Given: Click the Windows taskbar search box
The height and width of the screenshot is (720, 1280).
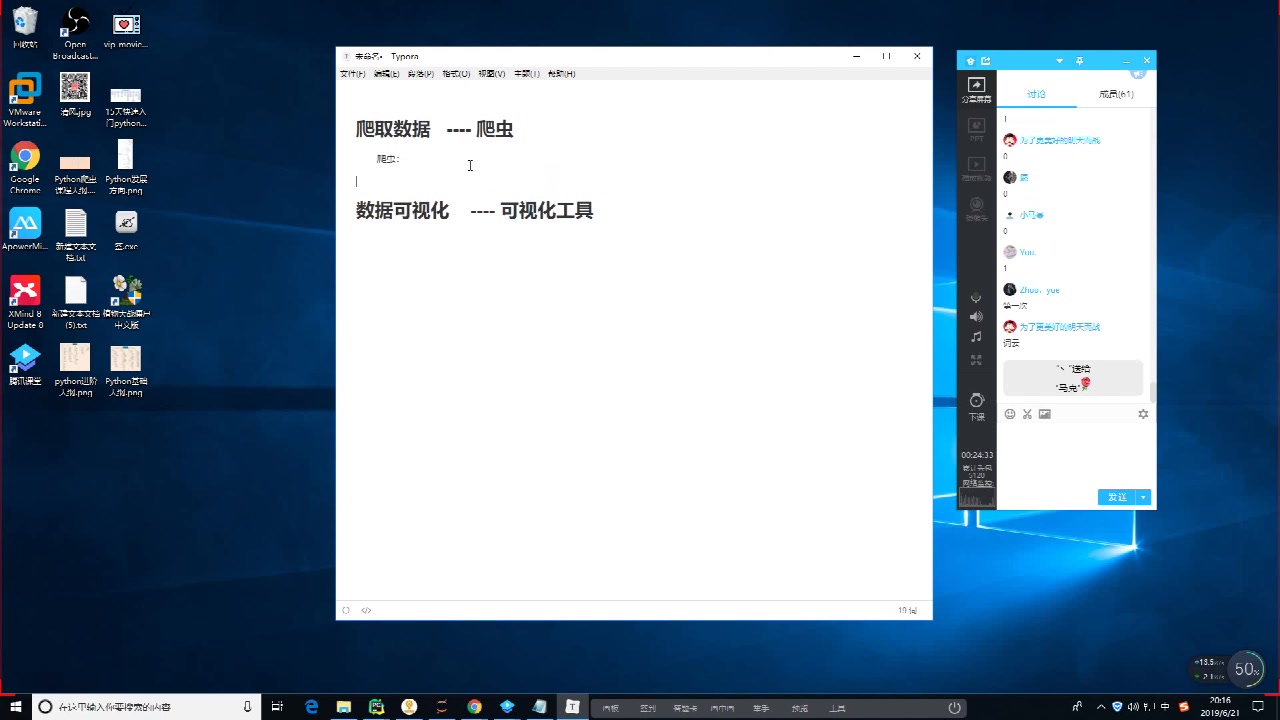Looking at the screenshot, I should click(130, 707).
